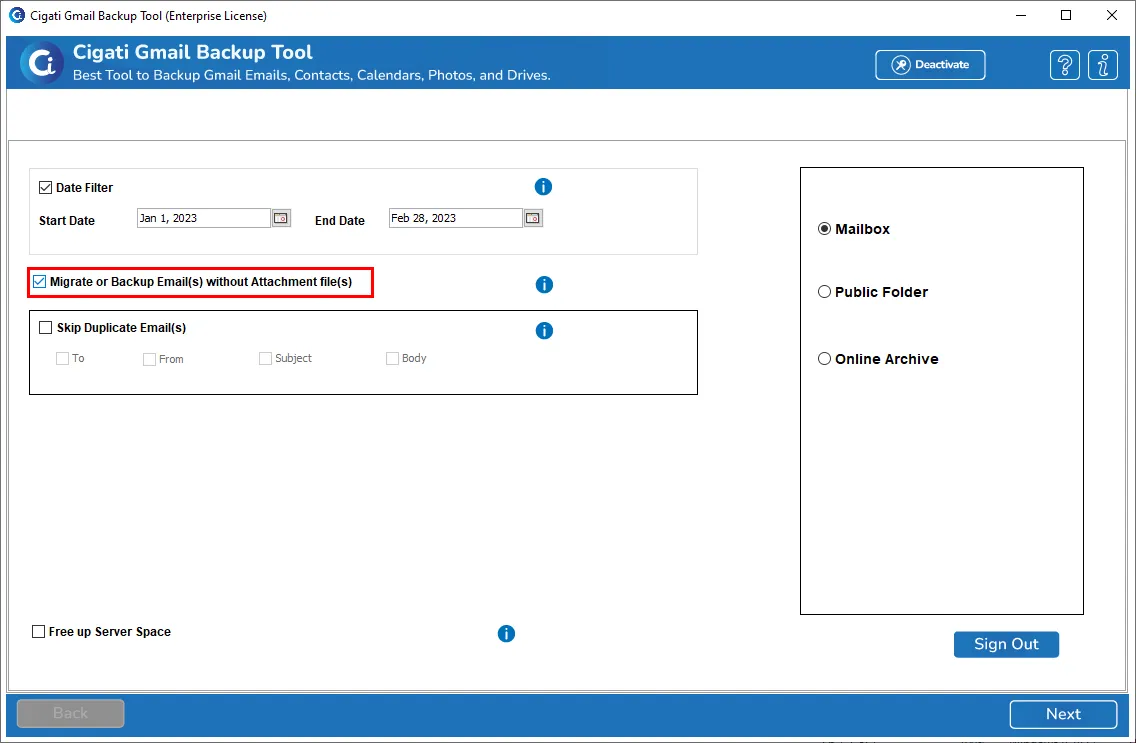Viewport: 1136px width, 743px height.
Task: Show info for backup without attachments option
Action: click(x=544, y=285)
